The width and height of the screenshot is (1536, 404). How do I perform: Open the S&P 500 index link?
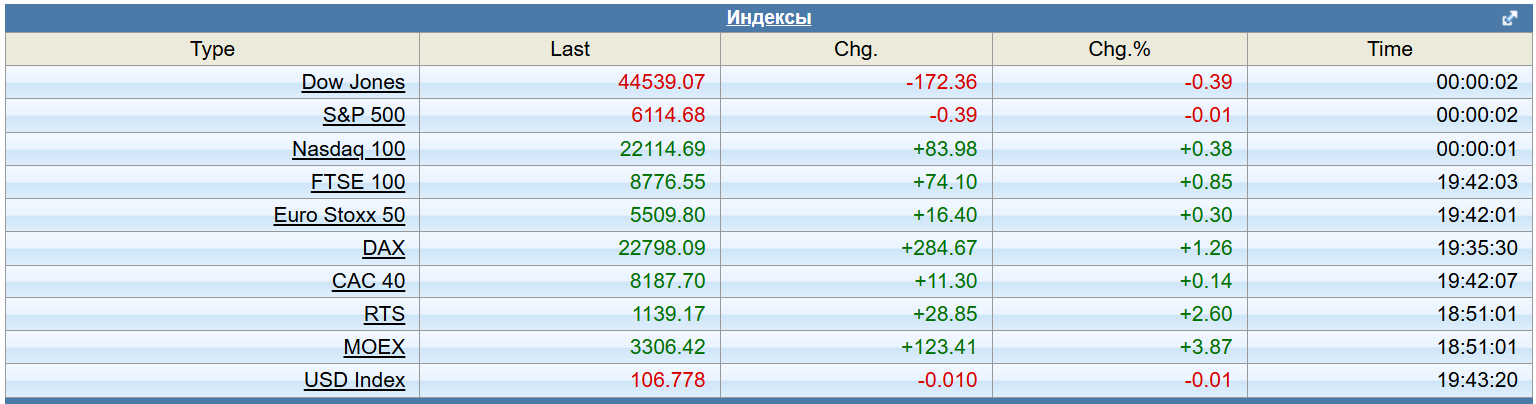coord(364,116)
